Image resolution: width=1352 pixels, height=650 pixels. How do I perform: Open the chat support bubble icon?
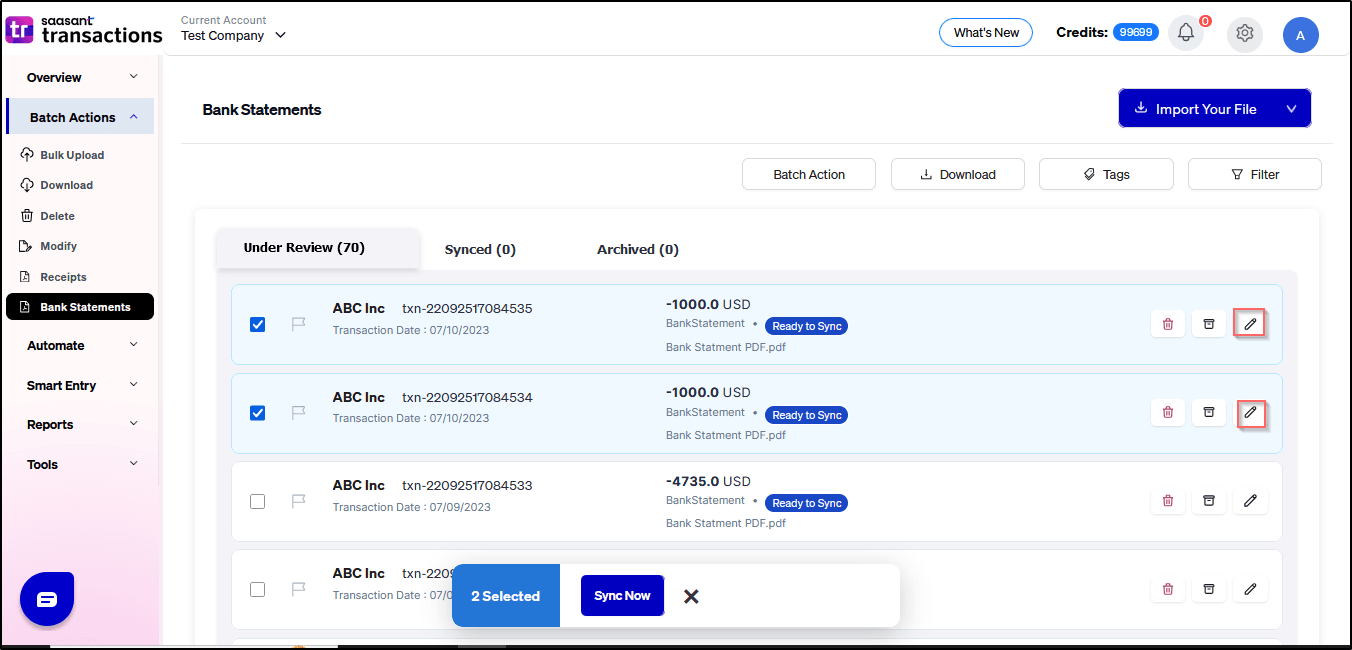point(47,599)
